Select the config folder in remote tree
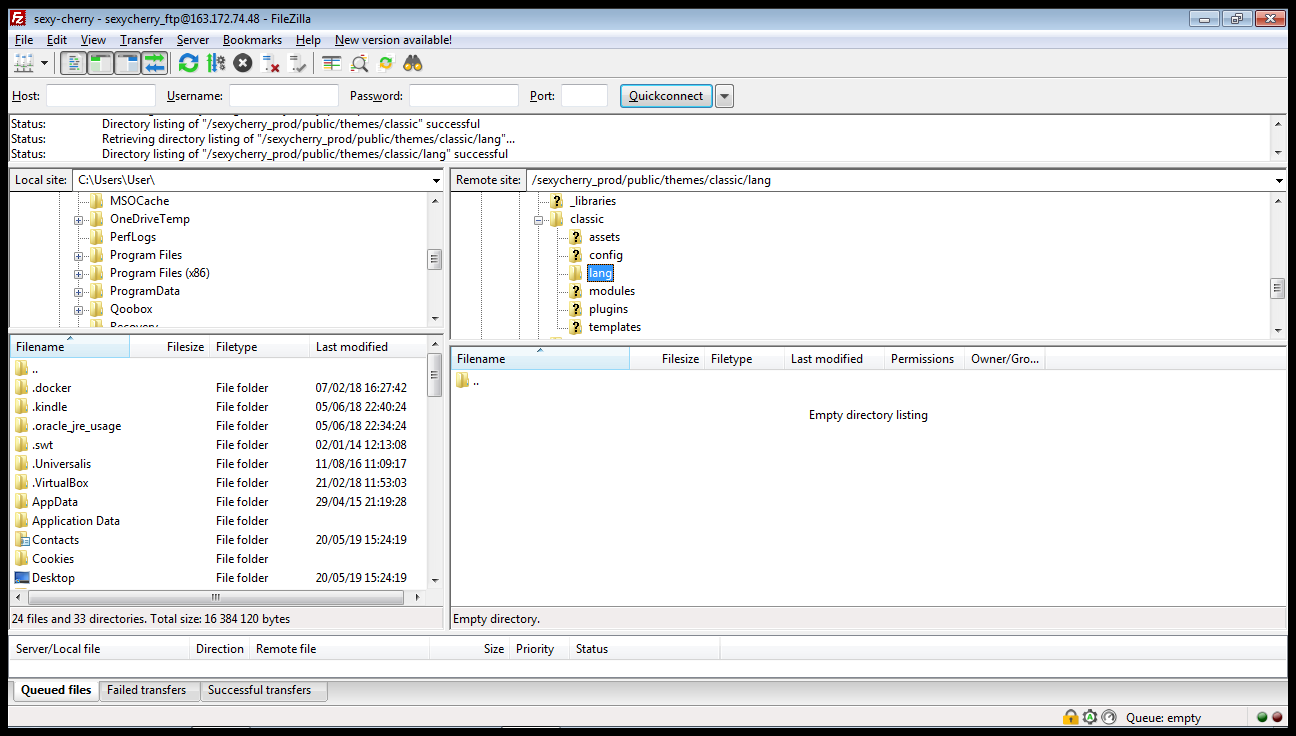The image size is (1296, 736). tap(605, 255)
